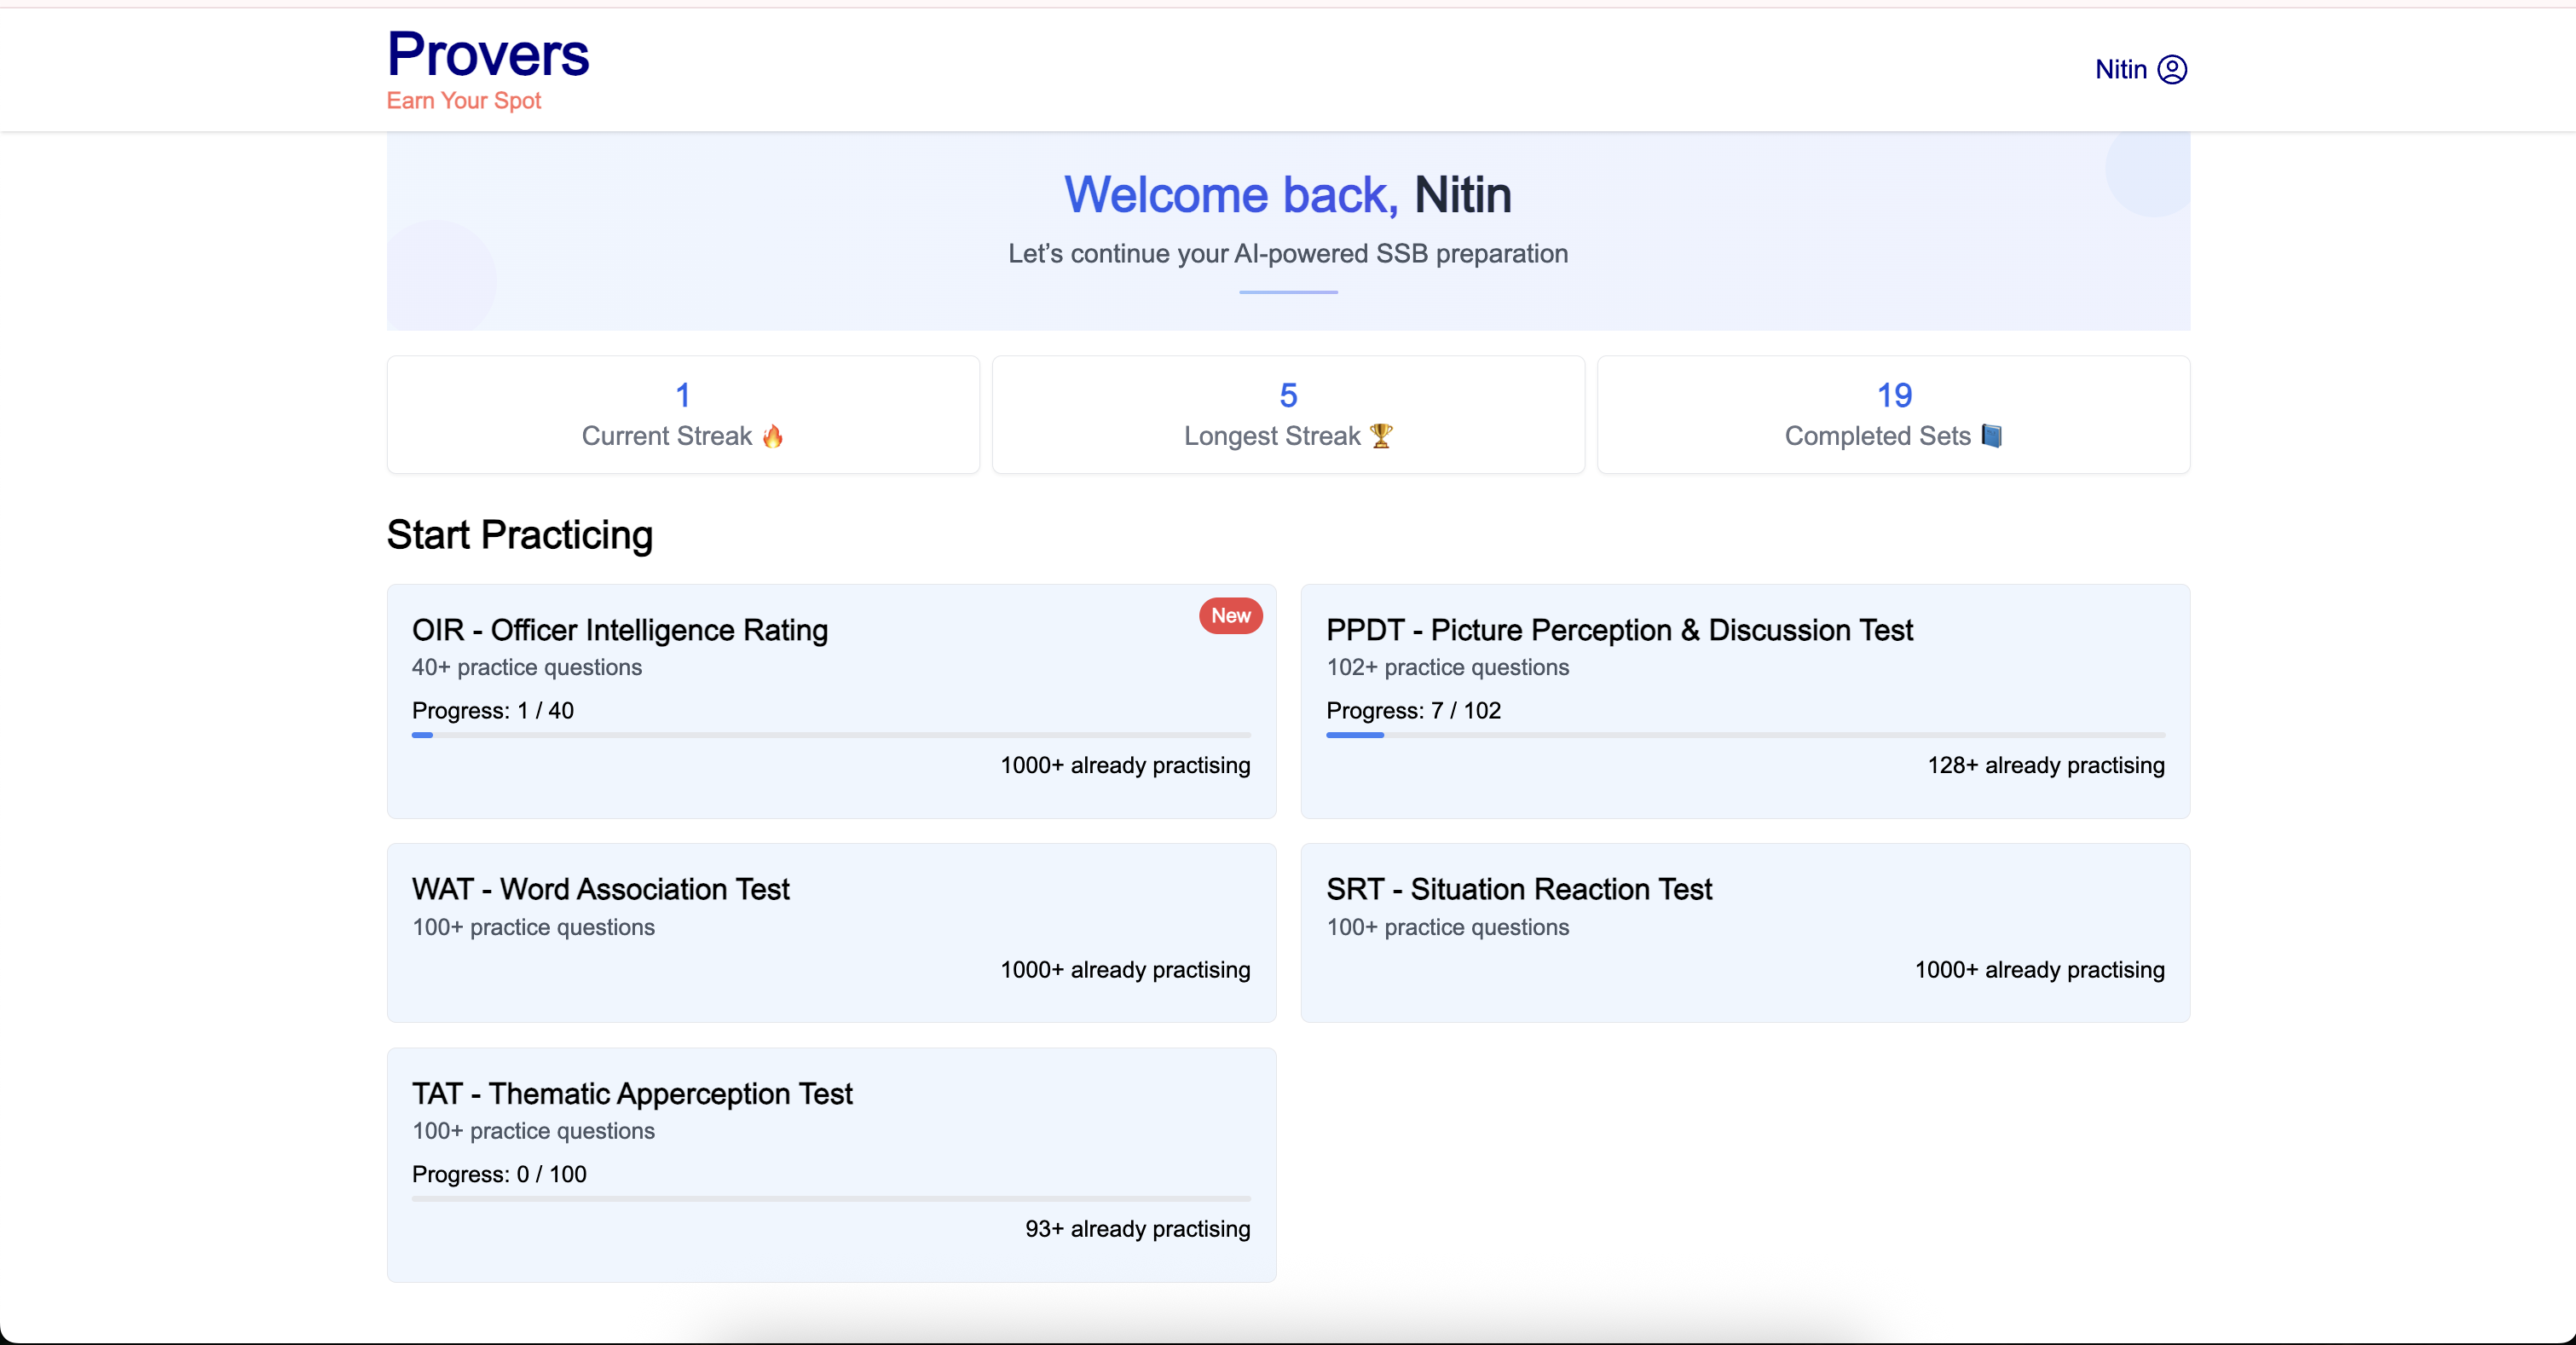
Task: Click the Earn Your Spot tagline
Action: tap(464, 101)
